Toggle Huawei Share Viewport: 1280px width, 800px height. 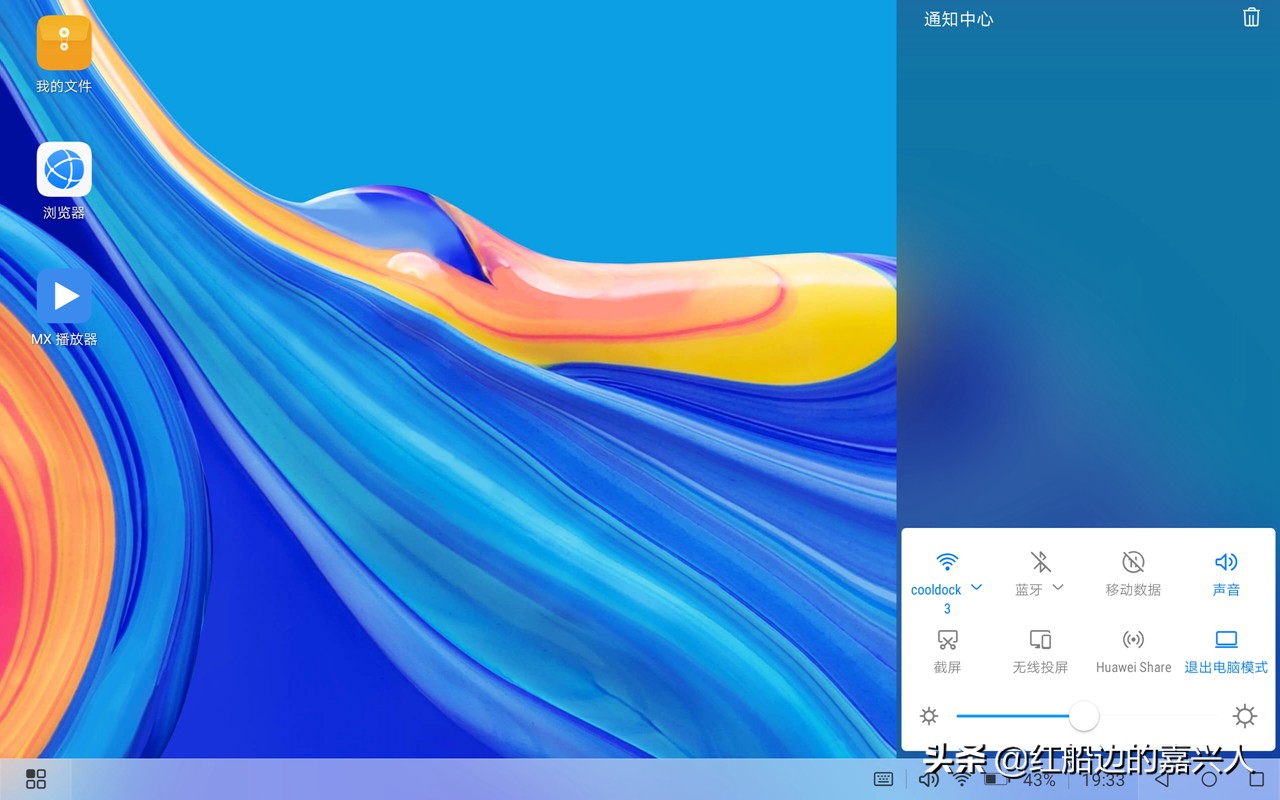(x=1133, y=652)
